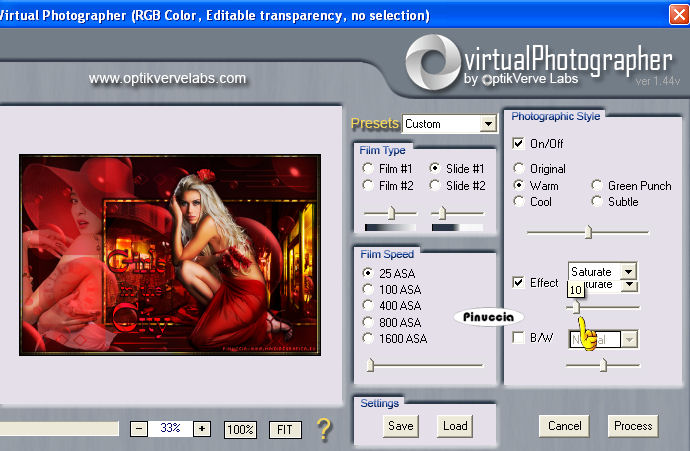The height and width of the screenshot is (451, 690).
Task: Select the Green Punch style
Action: (597, 186)
